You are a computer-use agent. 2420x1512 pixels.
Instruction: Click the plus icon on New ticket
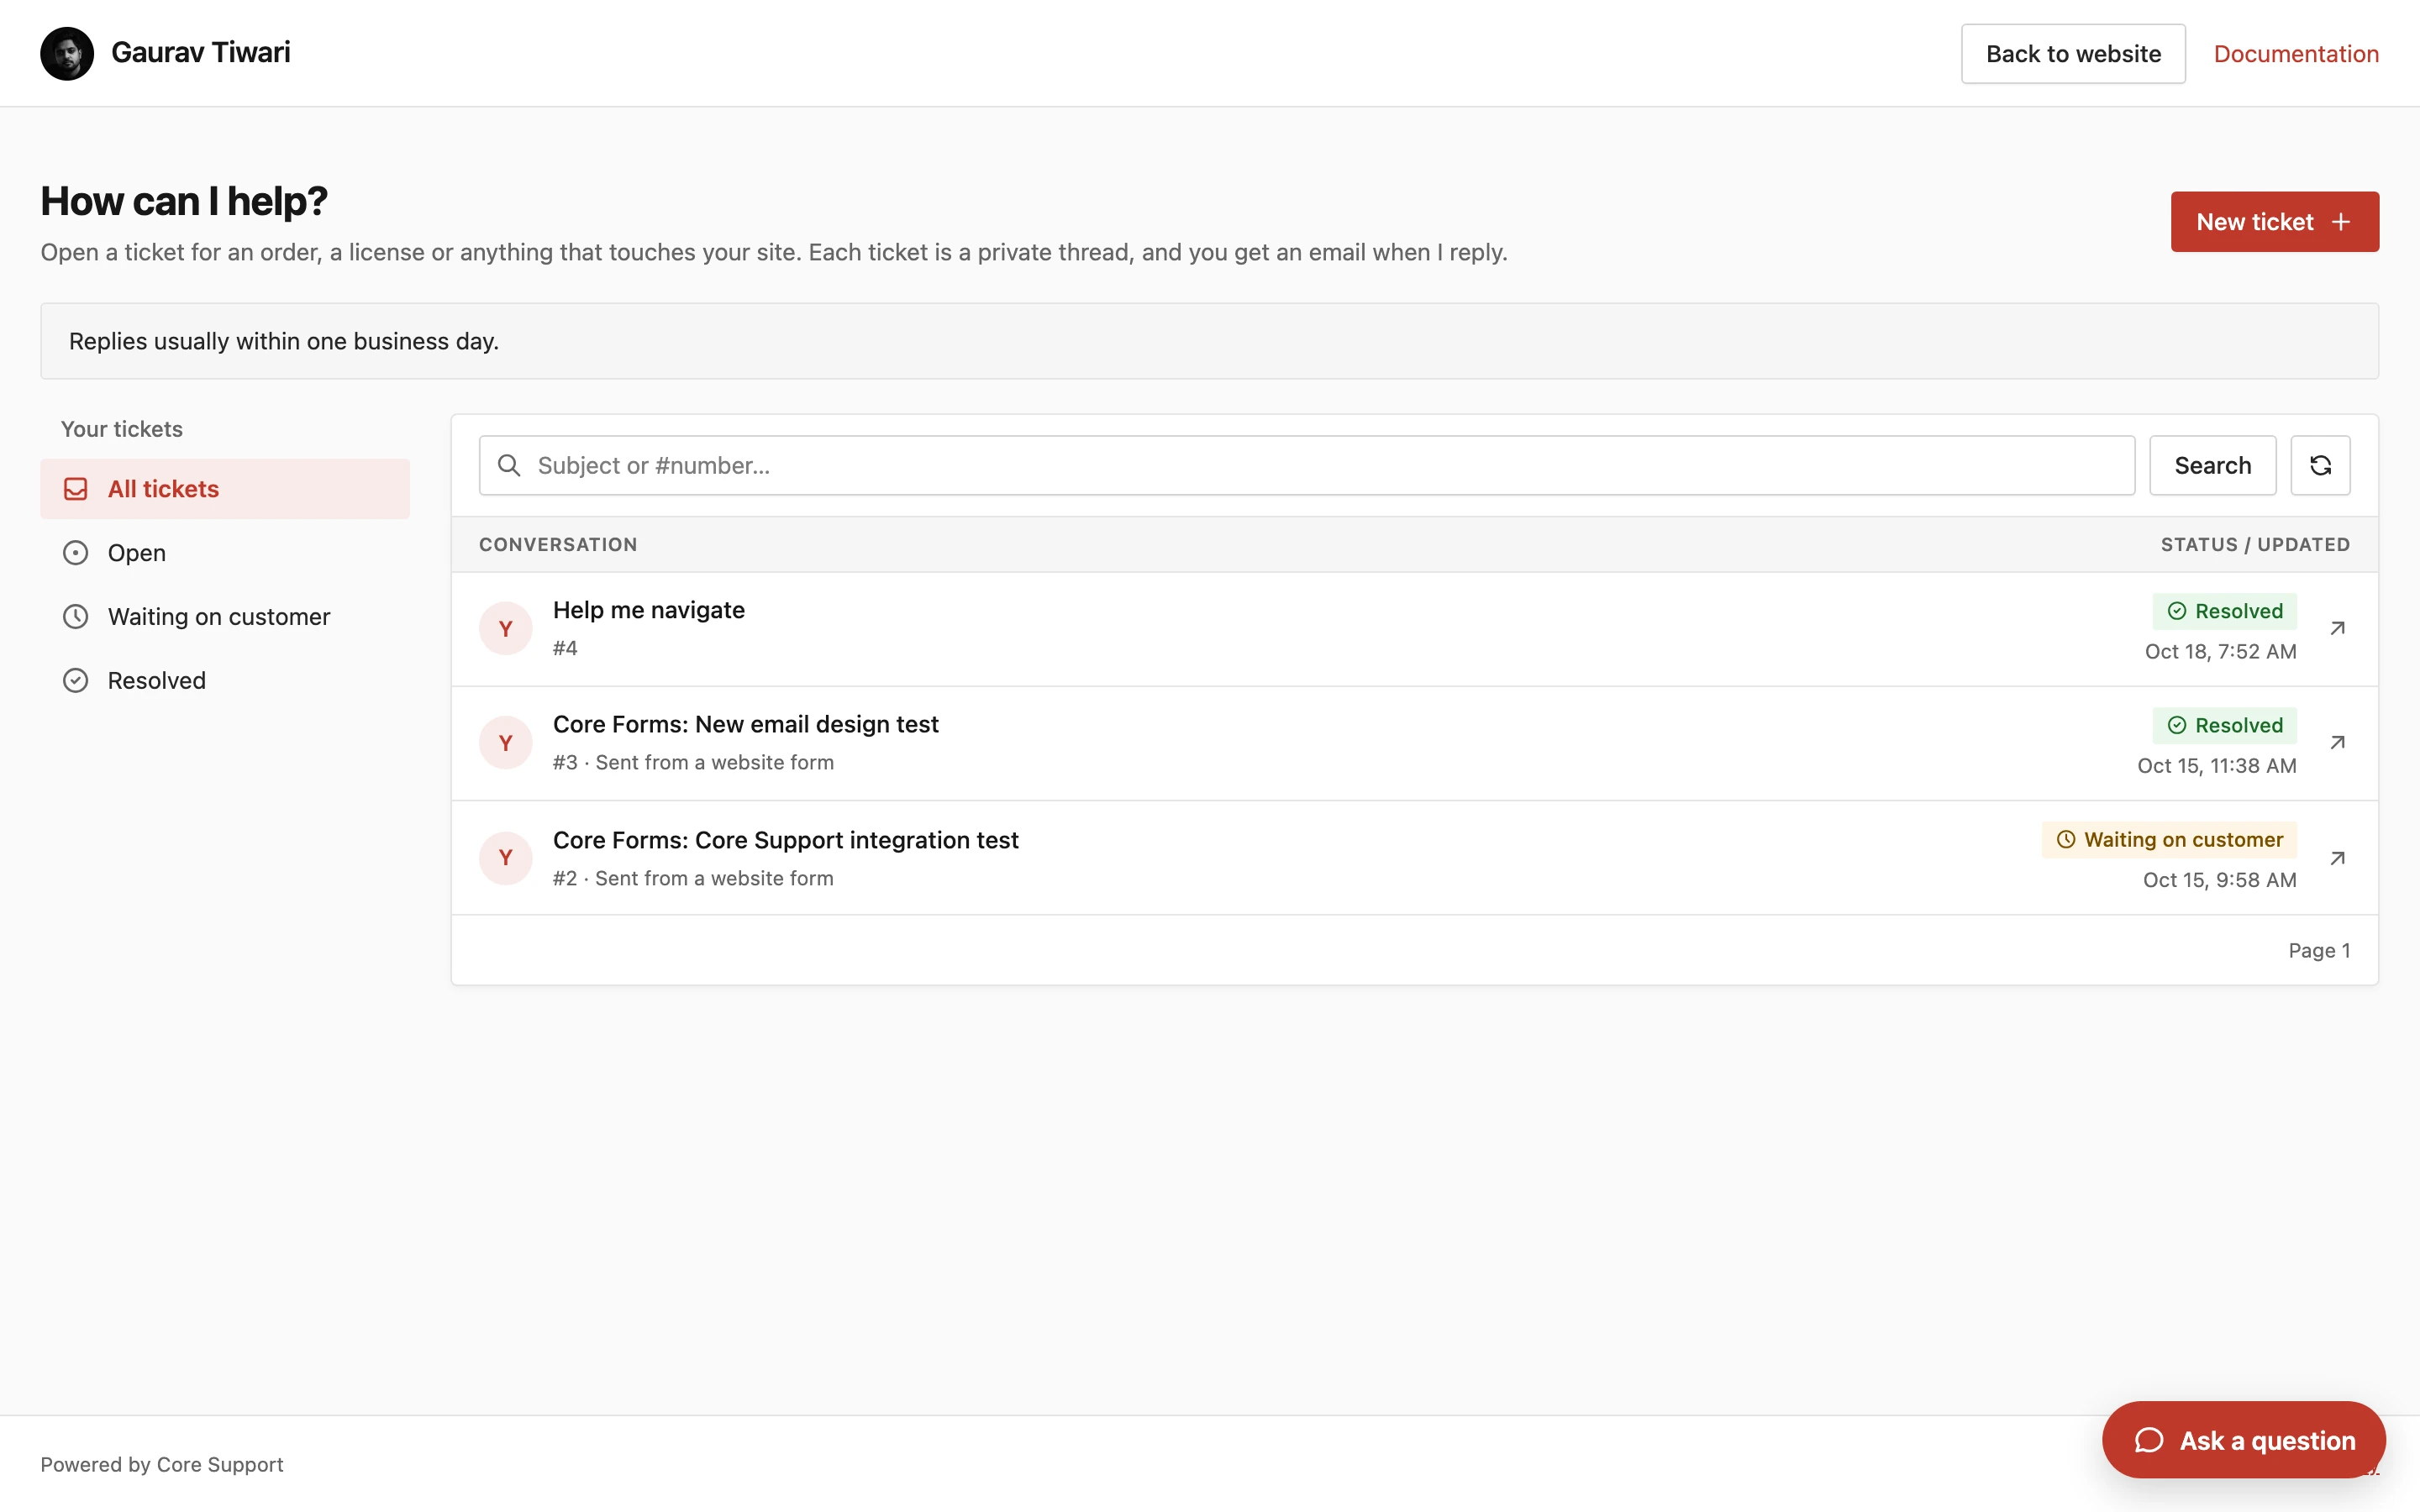[x=2341, y=222]
